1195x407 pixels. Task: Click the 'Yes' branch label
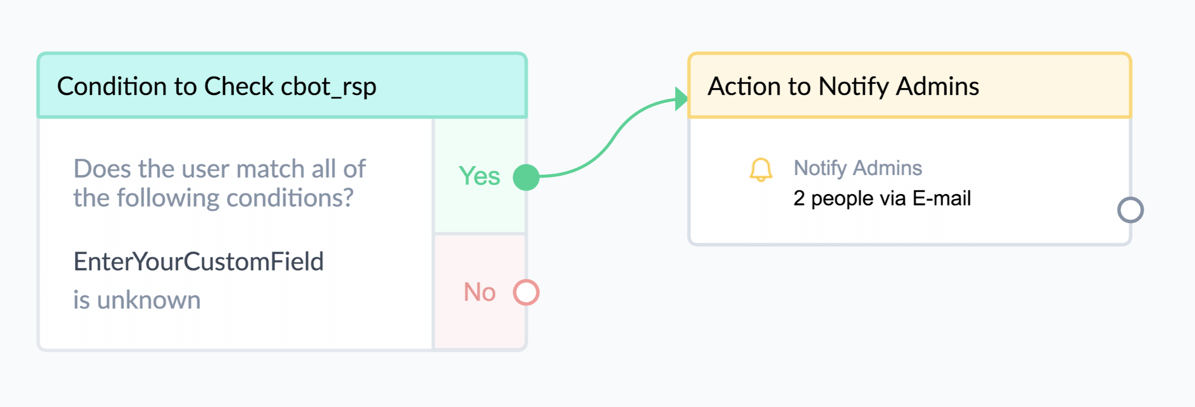(479, 176)
